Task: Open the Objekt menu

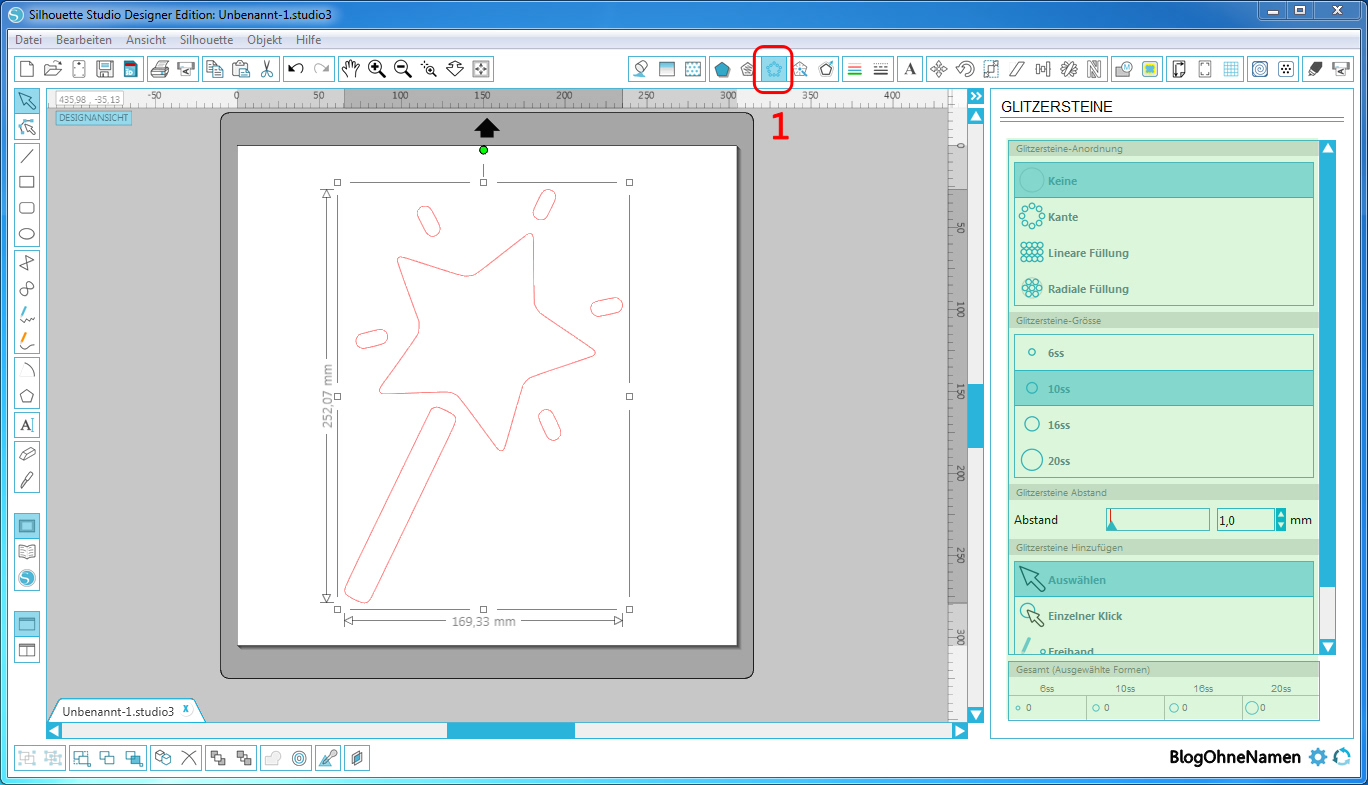Action: (x=264, y=40)
